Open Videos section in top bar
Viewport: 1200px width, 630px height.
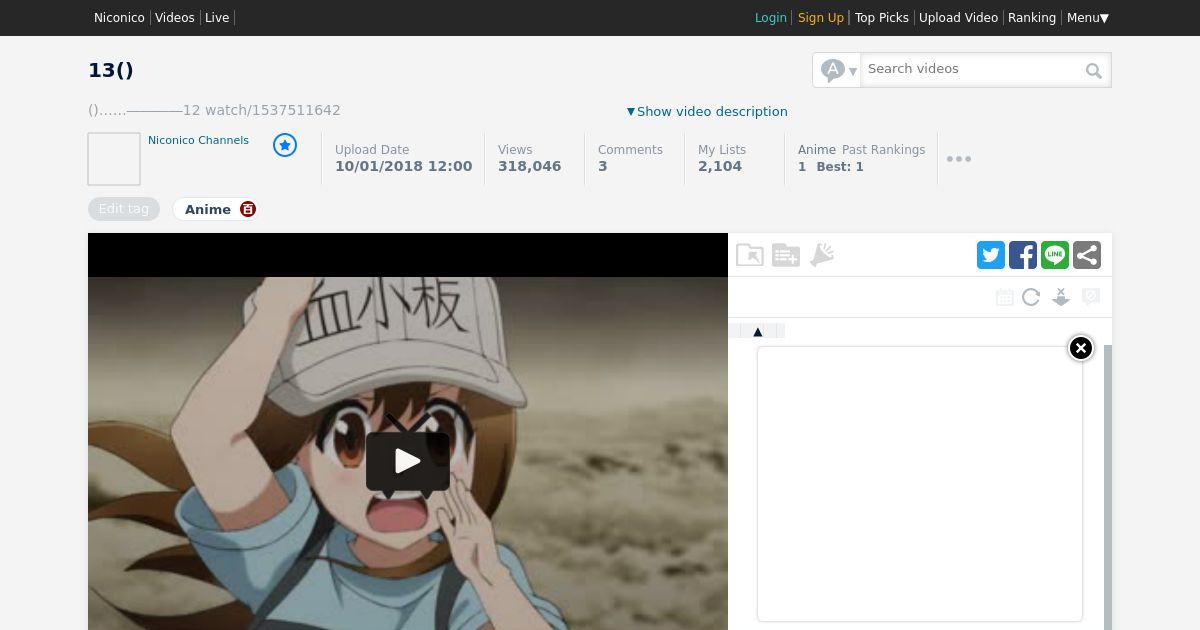tap(175, 18)
